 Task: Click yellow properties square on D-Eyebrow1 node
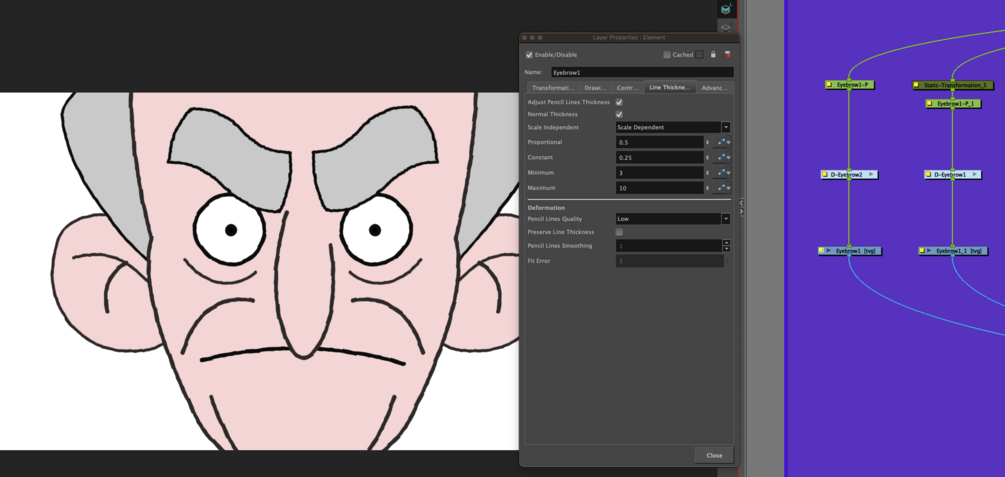[x=929, y=174]
